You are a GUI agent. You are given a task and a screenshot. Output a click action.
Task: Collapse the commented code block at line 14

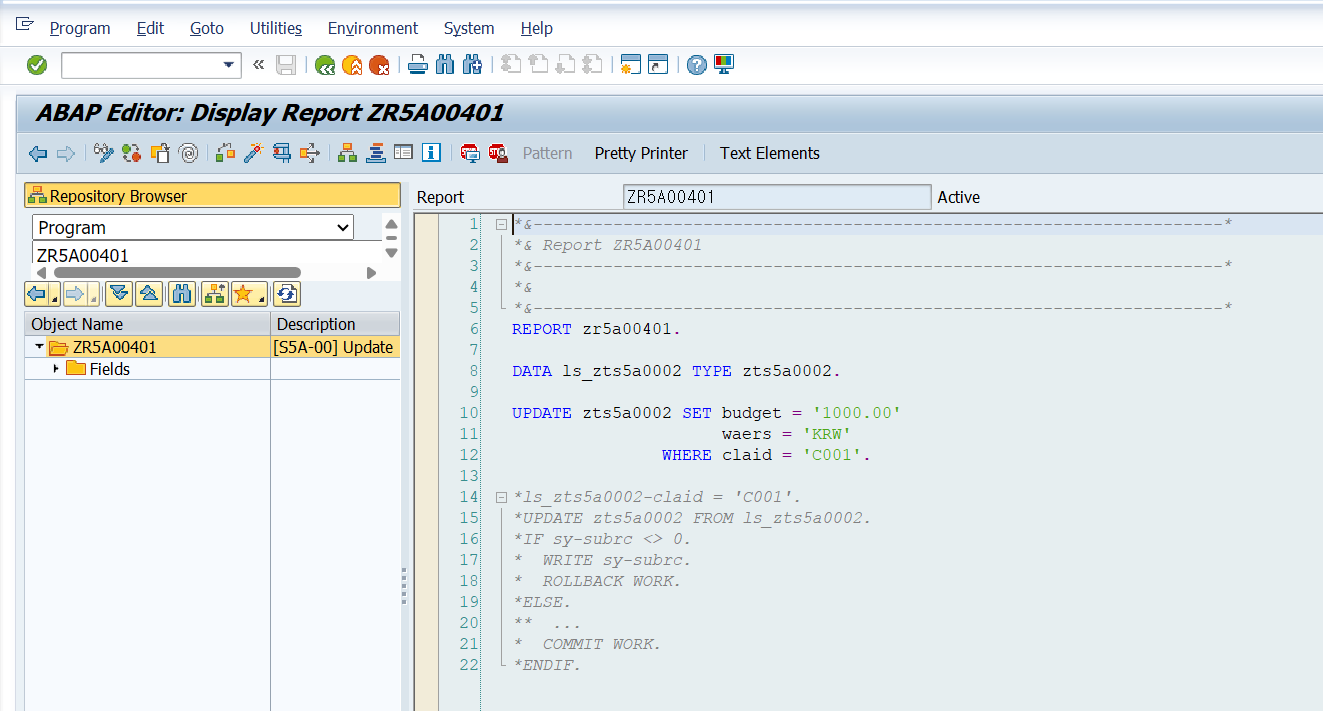[501, 497]
